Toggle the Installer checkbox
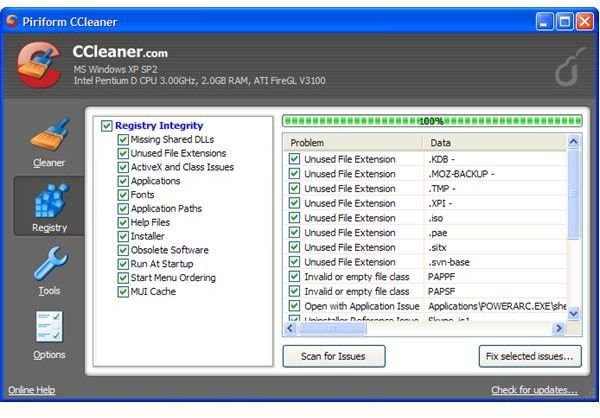Screen dimensions: 600x418 123,236
